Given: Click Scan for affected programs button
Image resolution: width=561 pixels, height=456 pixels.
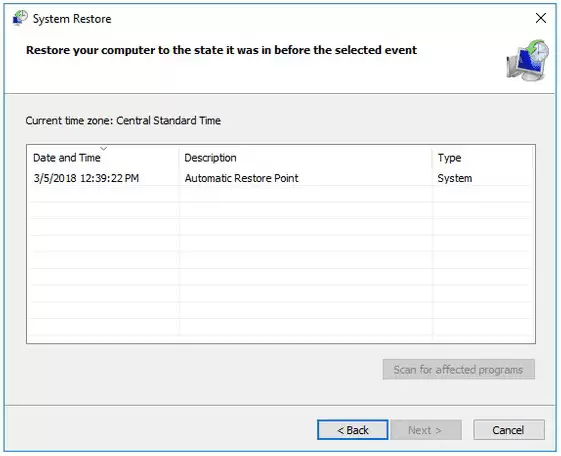Looking at the screenshot, I should (x=458, y=369).
